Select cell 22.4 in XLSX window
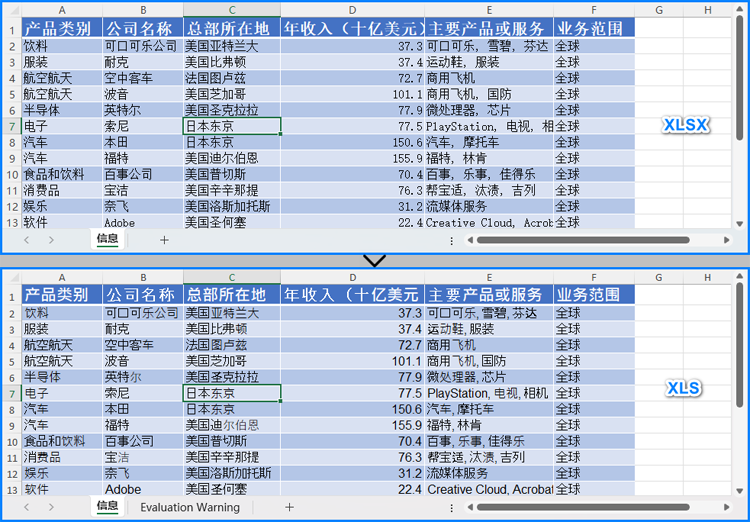 [x=352, y=222]
